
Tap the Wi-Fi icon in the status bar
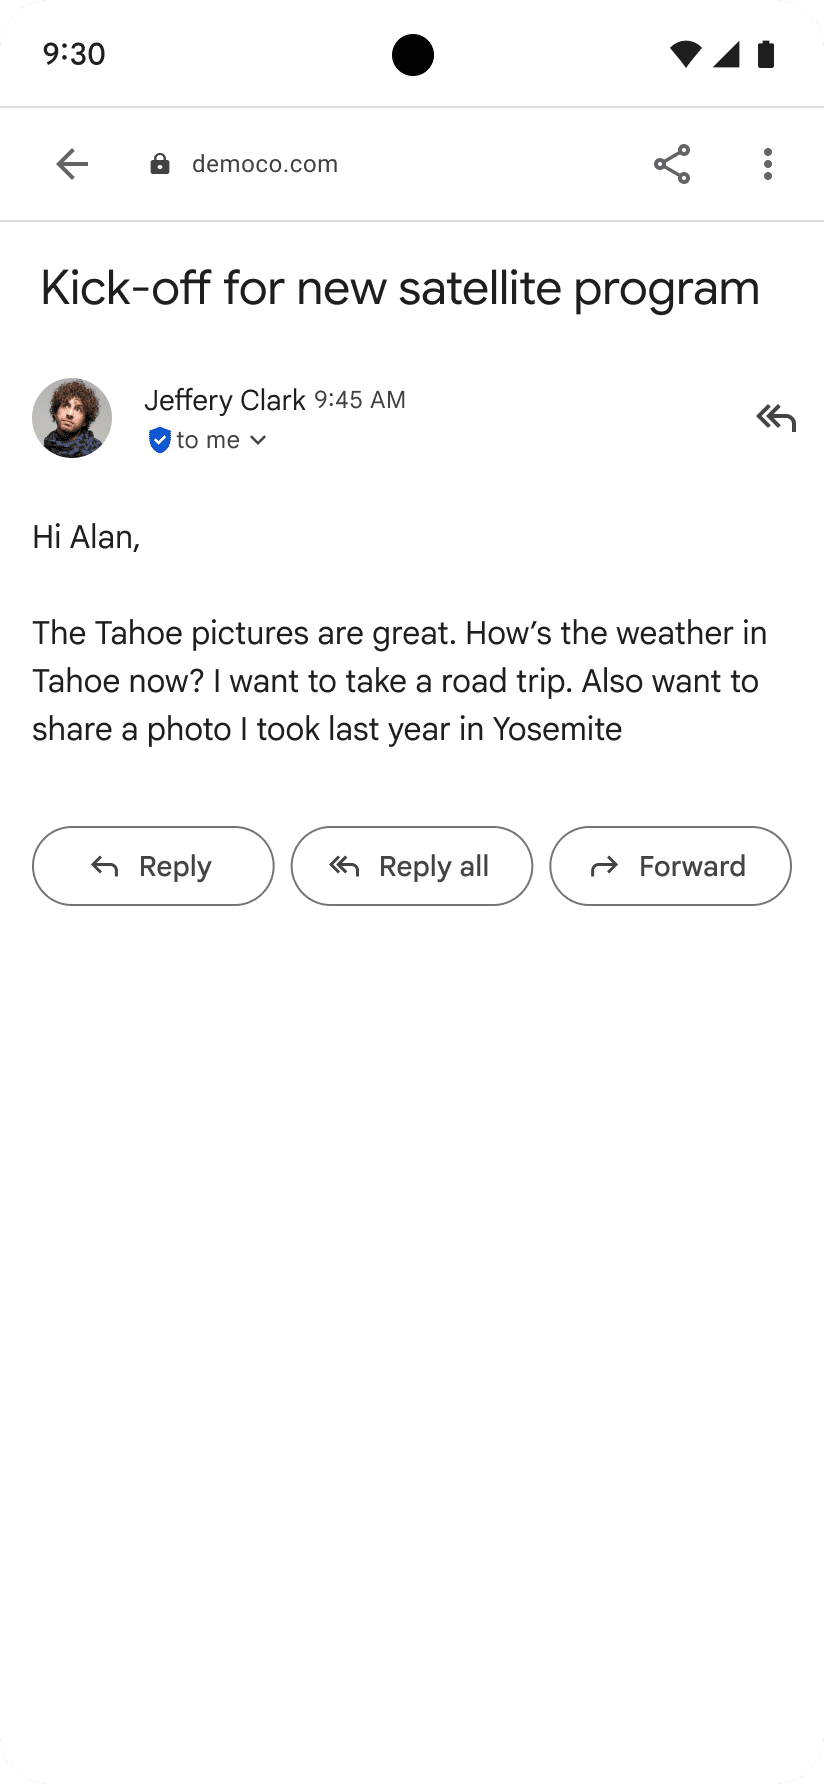[685, 54]
